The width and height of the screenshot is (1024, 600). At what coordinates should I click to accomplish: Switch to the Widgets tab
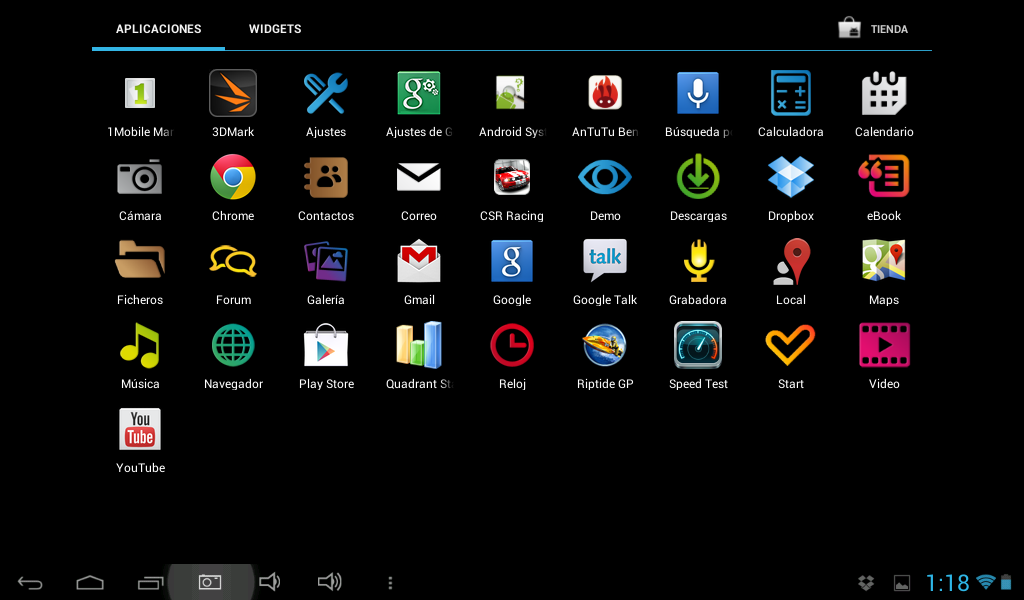275,29
